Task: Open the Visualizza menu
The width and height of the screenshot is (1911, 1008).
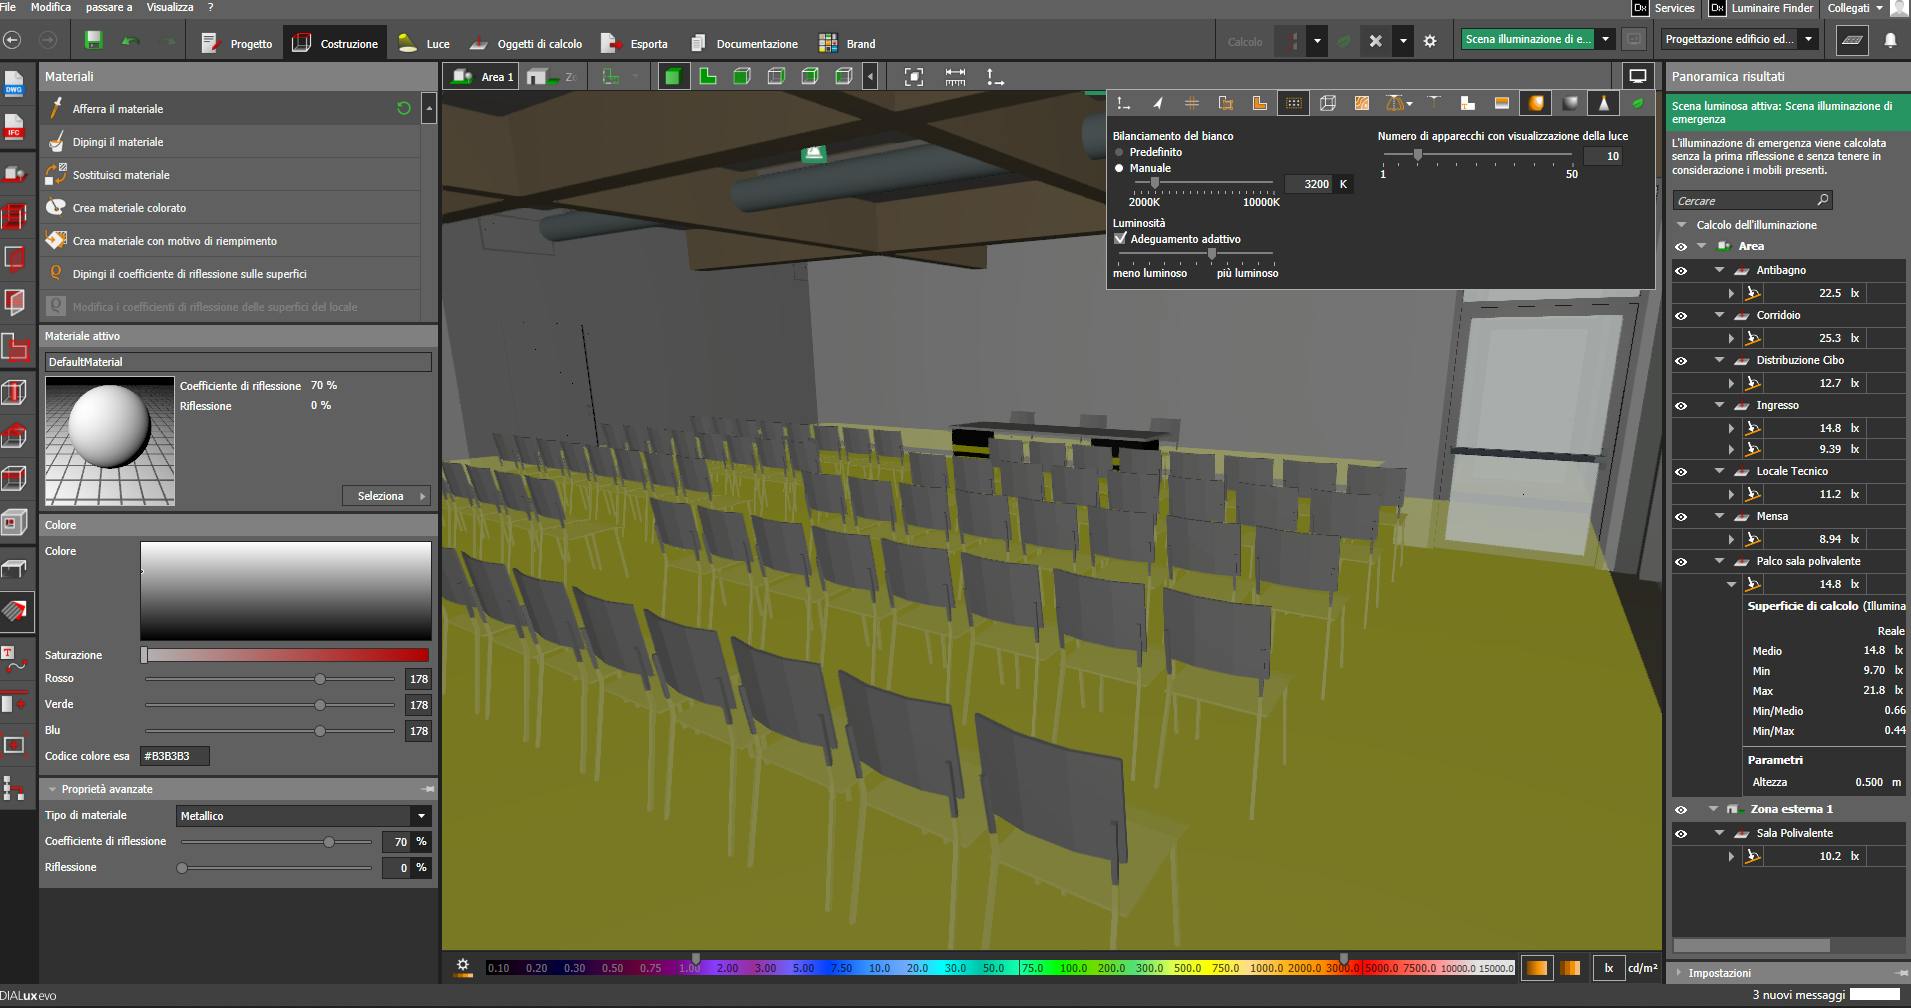Action: pos(170,7)
